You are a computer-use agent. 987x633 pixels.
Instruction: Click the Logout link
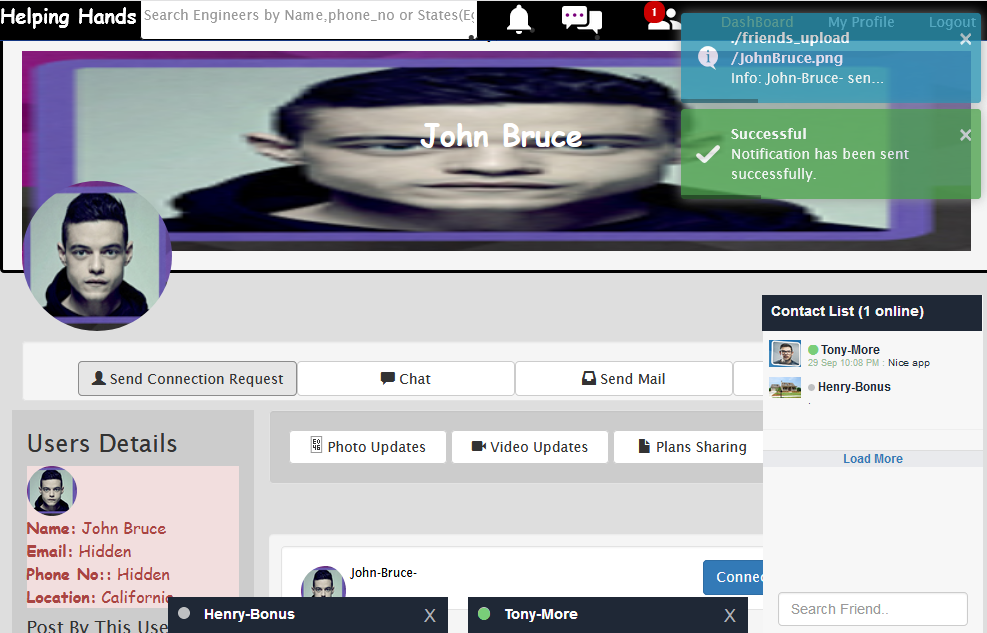click(952, 22)
